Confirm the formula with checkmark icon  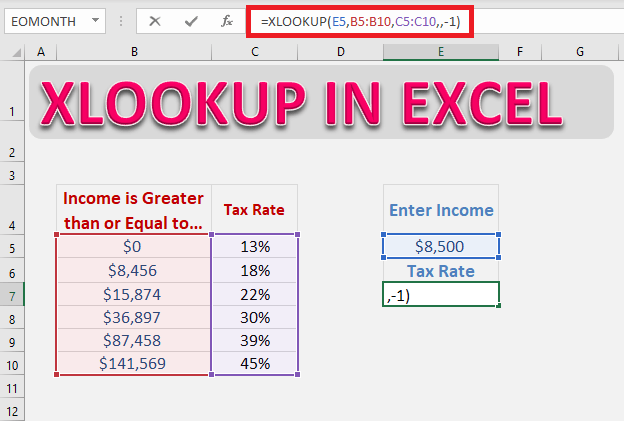tap(191, 21)
